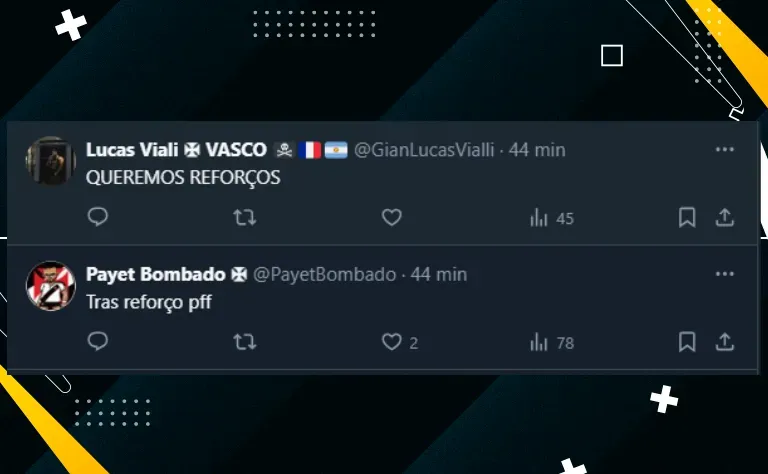This screenshot has width=768, height=474.
Task: Open more options for Lucas Viali's tweet
Action: [x=724, y=149]
